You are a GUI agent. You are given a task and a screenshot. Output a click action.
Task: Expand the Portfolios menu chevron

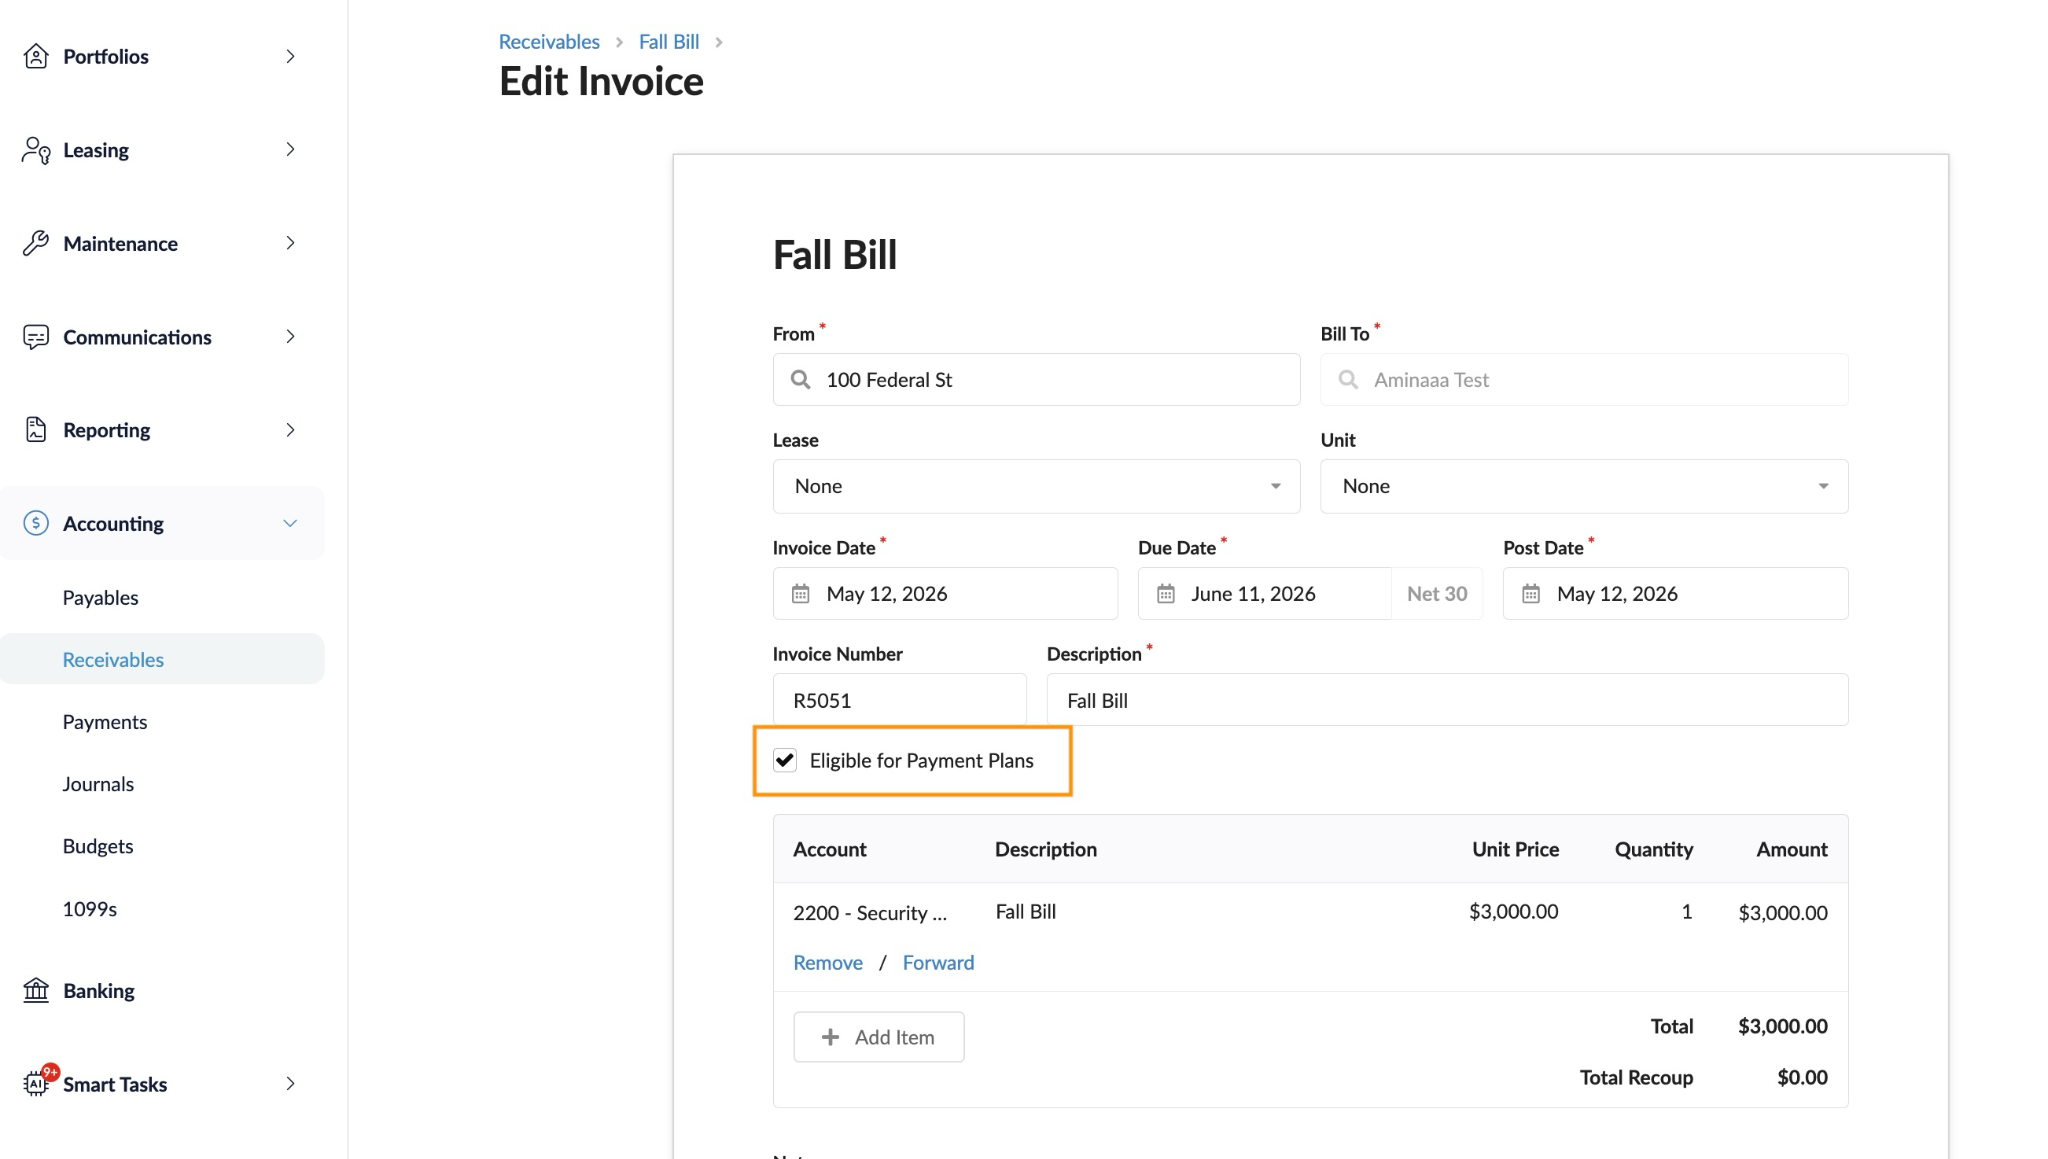click(x=290, y=56)
